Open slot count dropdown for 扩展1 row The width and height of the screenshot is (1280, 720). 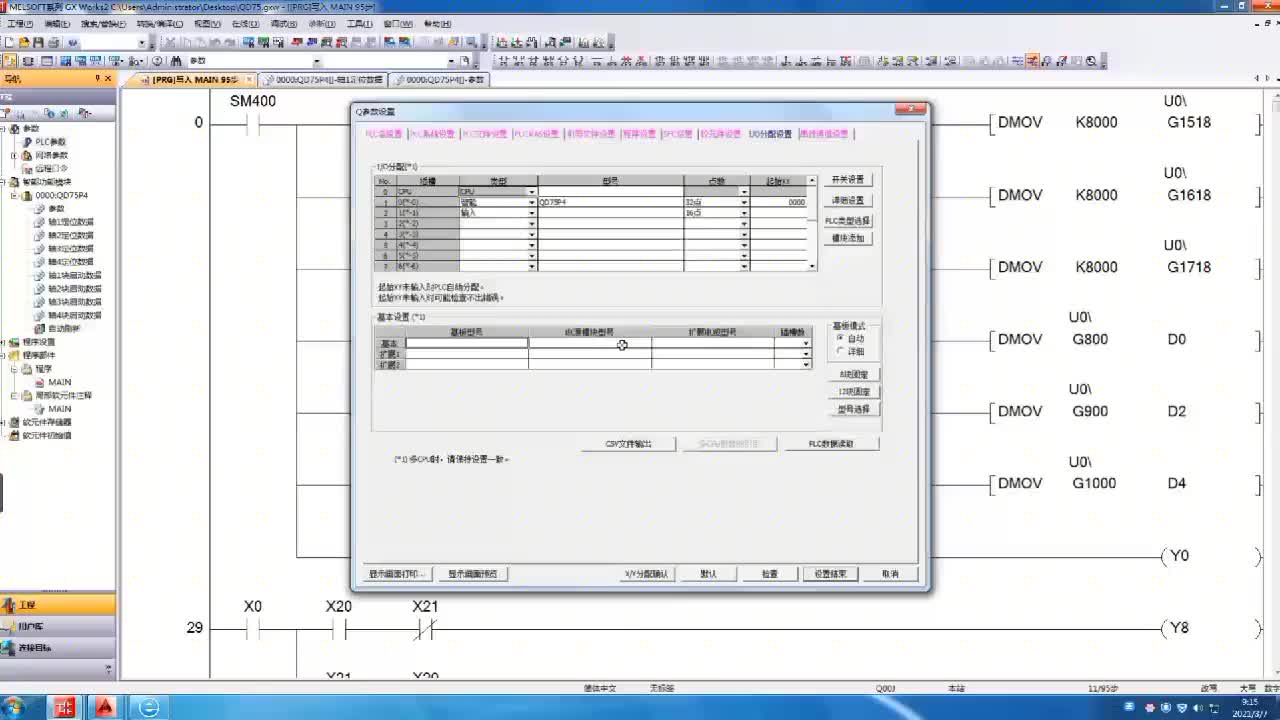click(806, 354)
